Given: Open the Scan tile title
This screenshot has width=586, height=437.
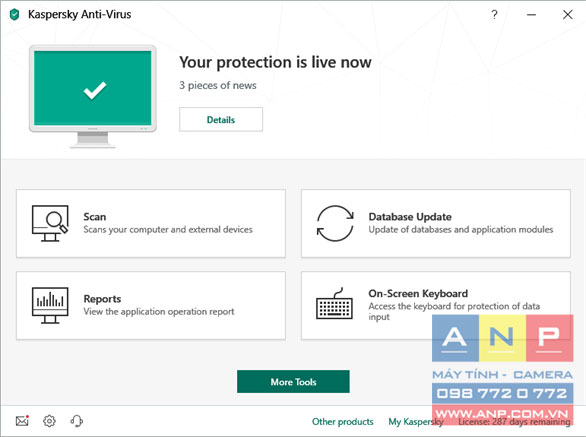Looking at the screenshot, I should click(x=95, y=217).
